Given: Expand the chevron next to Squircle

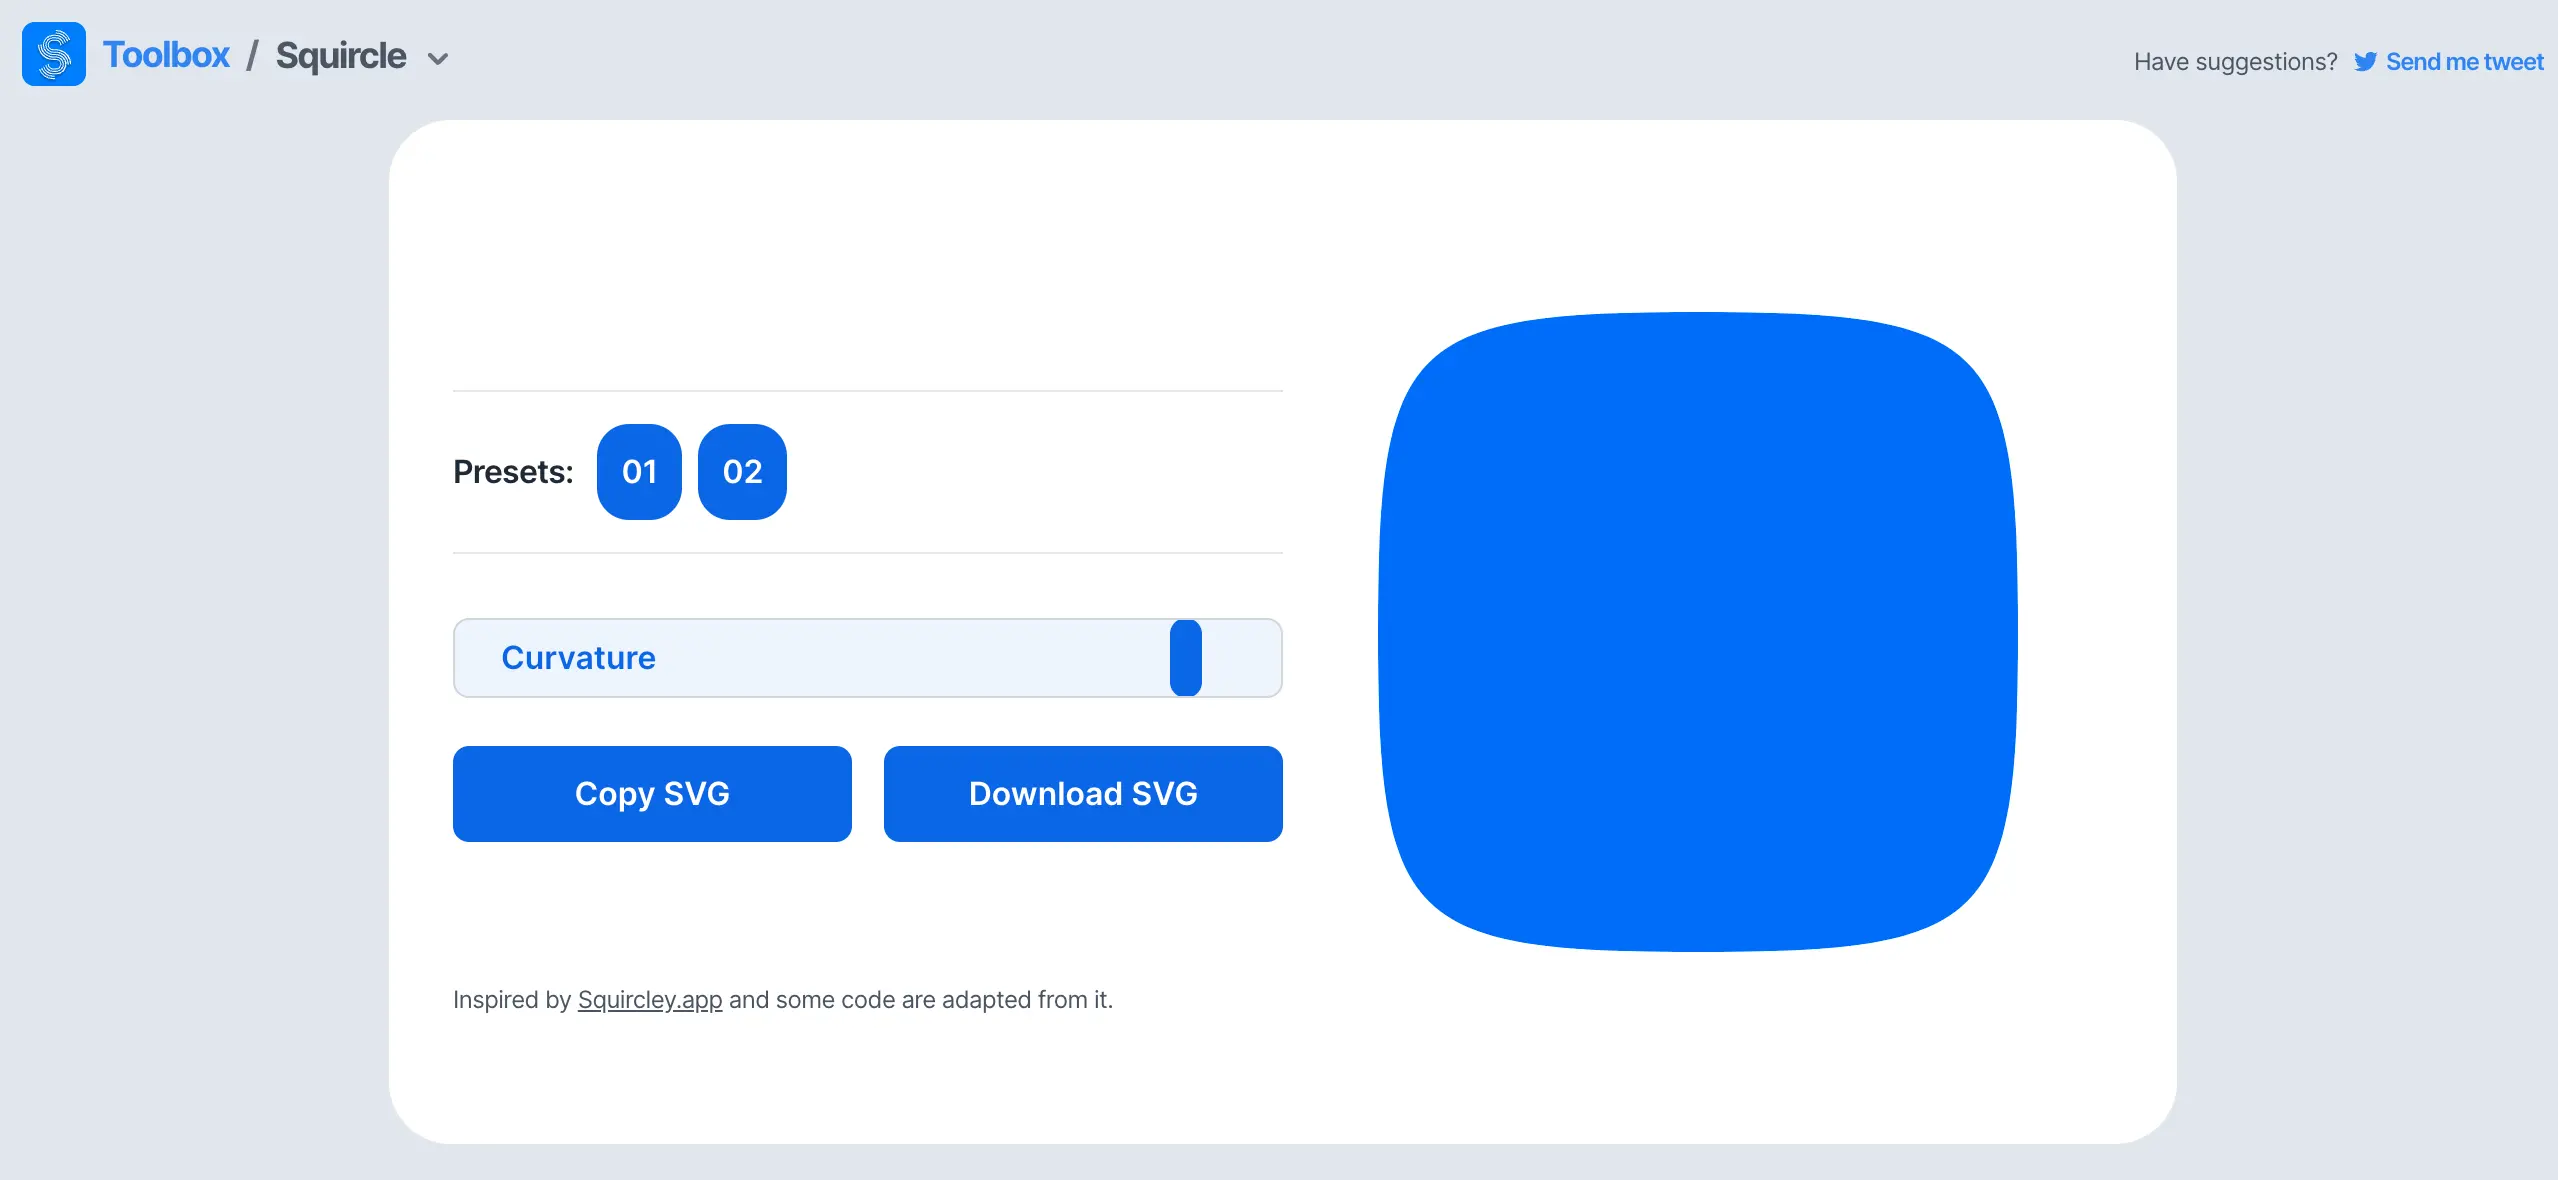Looking at the screenshot, I should point(437,59).
